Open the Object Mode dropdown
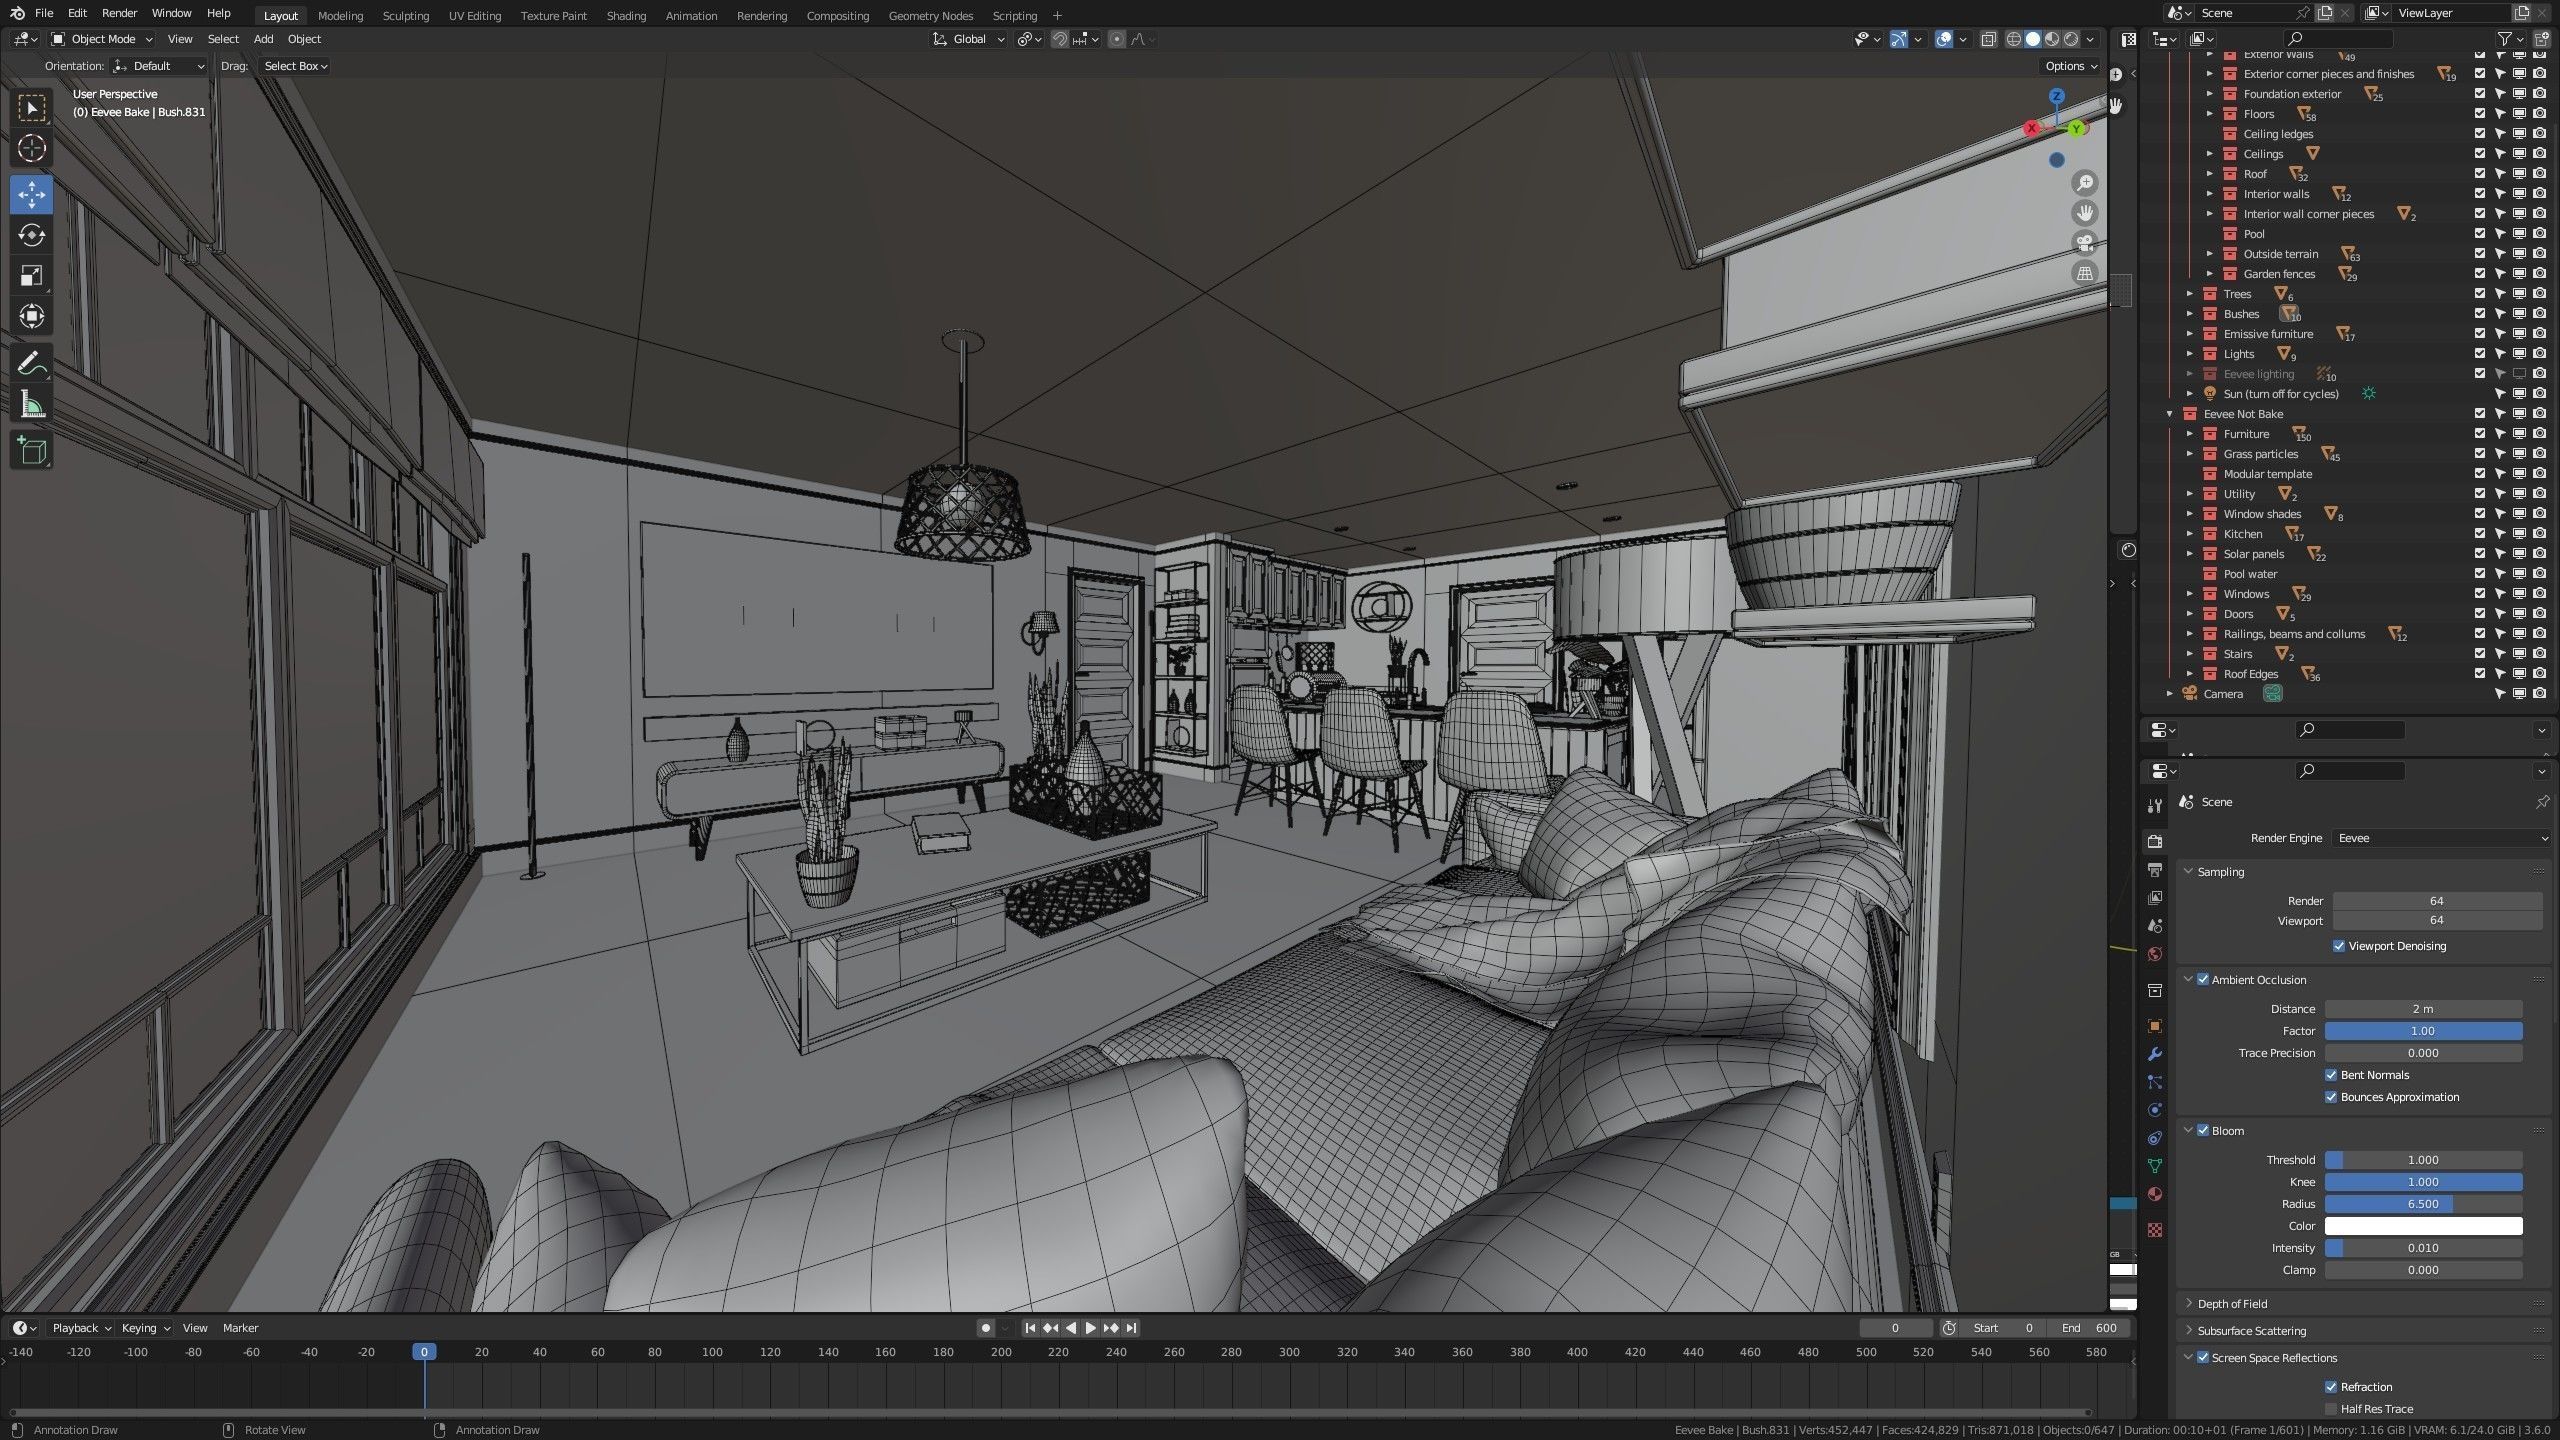 [x=103, y=39]
